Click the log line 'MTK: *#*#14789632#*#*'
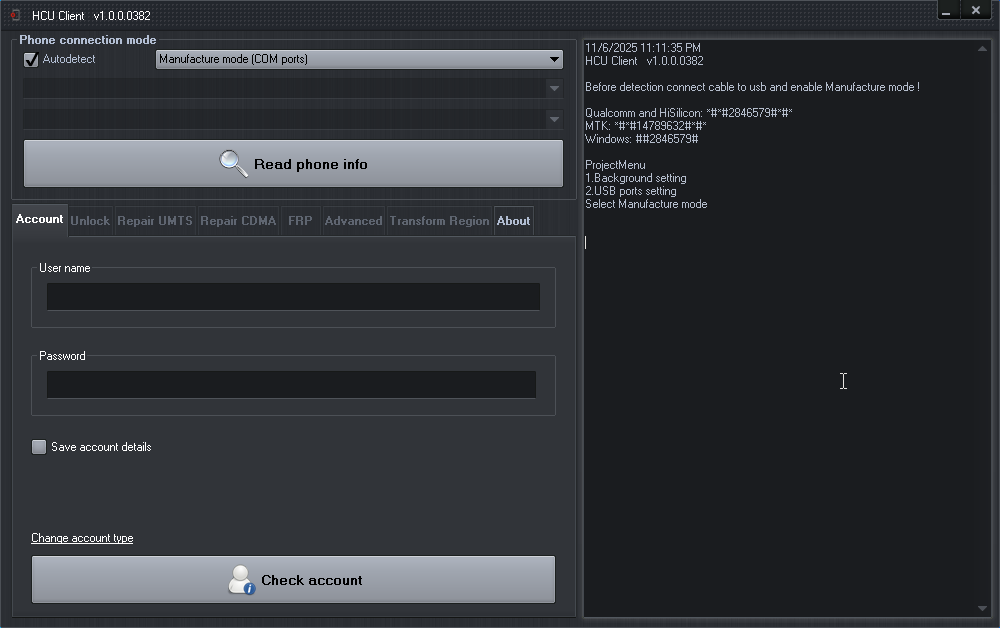1000x628 pixels. pos(645,126)
